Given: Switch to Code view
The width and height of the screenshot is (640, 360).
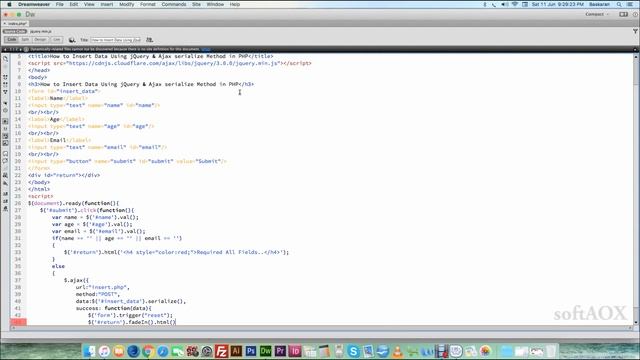Looking at the screenshot, I should (12, 40).
